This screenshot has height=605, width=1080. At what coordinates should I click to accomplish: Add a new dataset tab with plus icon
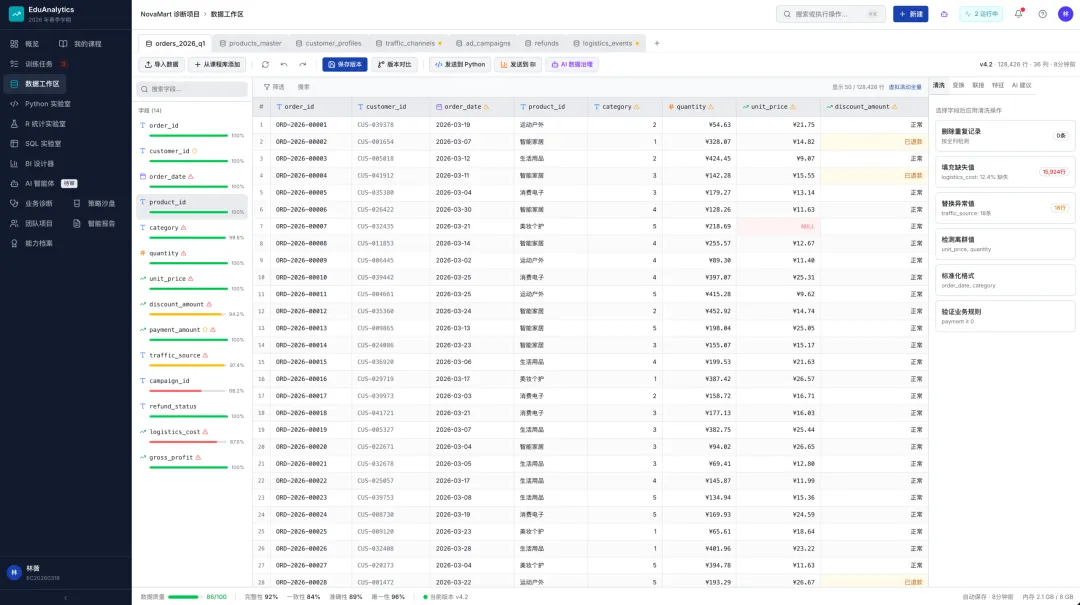[x=656, y=43]
